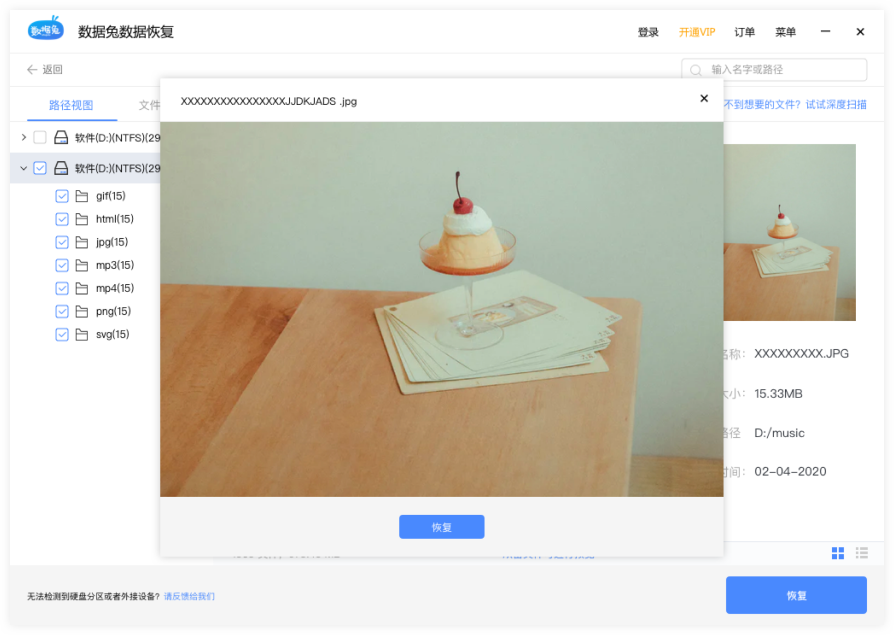This screenshot has height=635, width=894.
Task: Open the 菜单 menu
Action: tap(785, 32)
